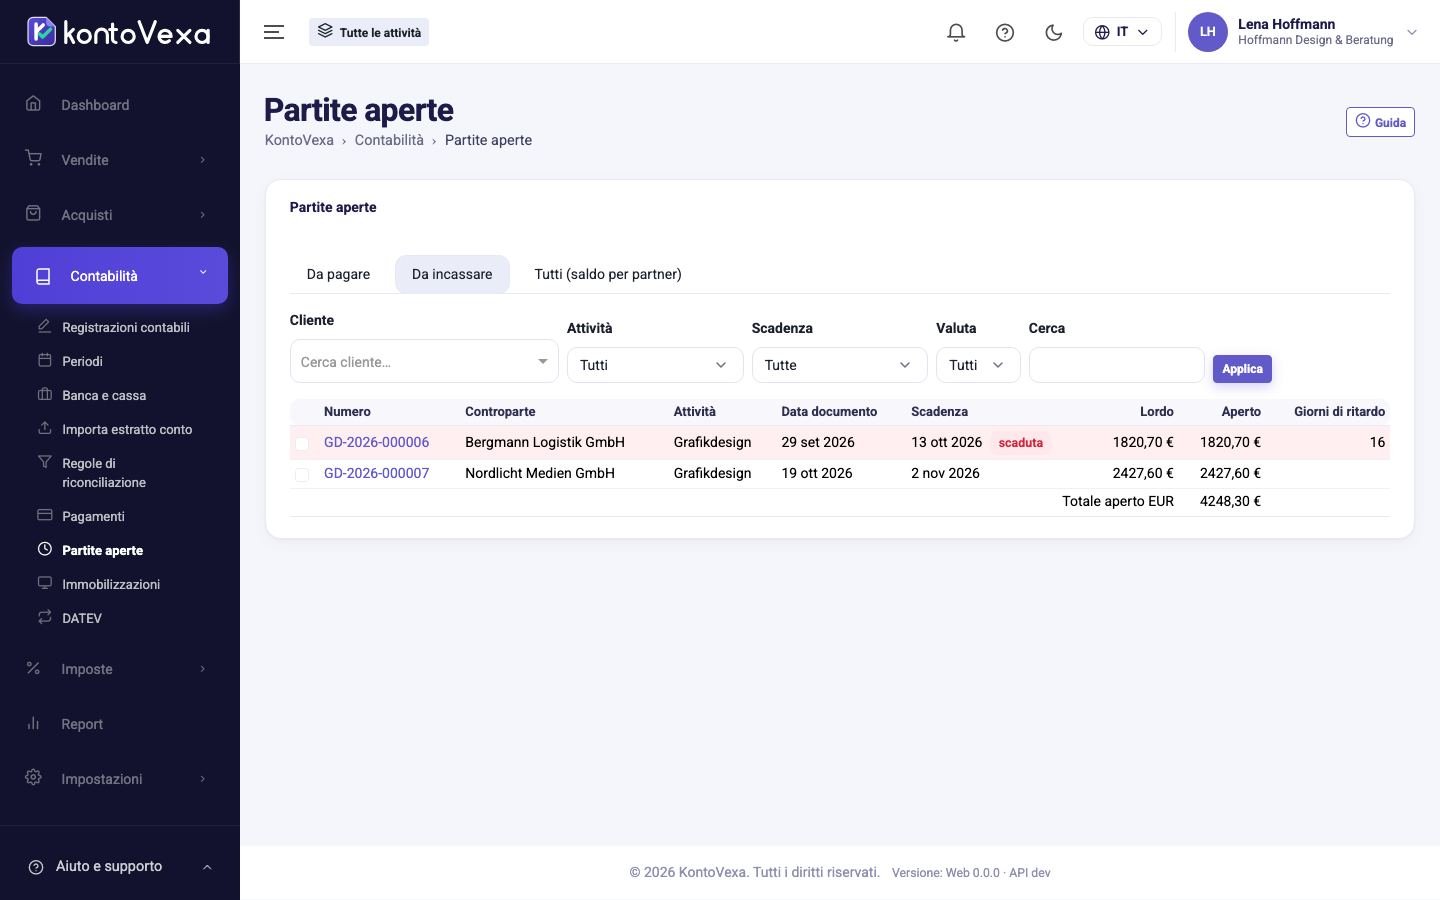The width and height of the screenshot is (1440, 900).
Task: Expand the Impostazioni sidebar menu
Action: pyautogui.click(x=120, y=779)
